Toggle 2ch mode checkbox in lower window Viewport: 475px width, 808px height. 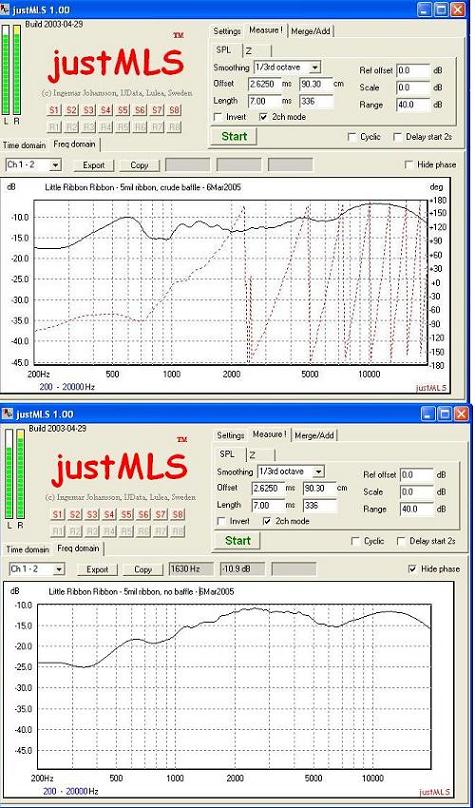pyautogui.click(x=267, y=521)
